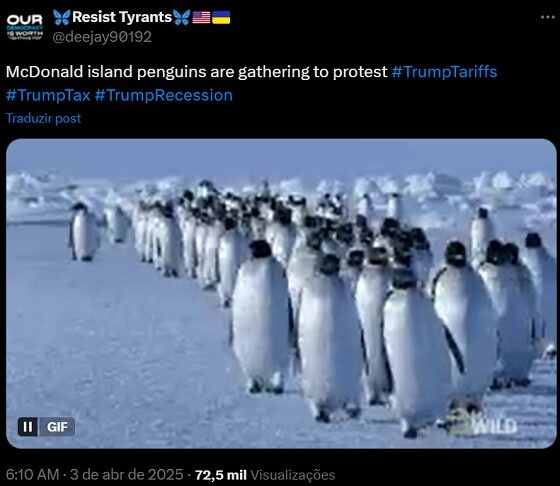Click the penguin GIF media

coord(281,293)
